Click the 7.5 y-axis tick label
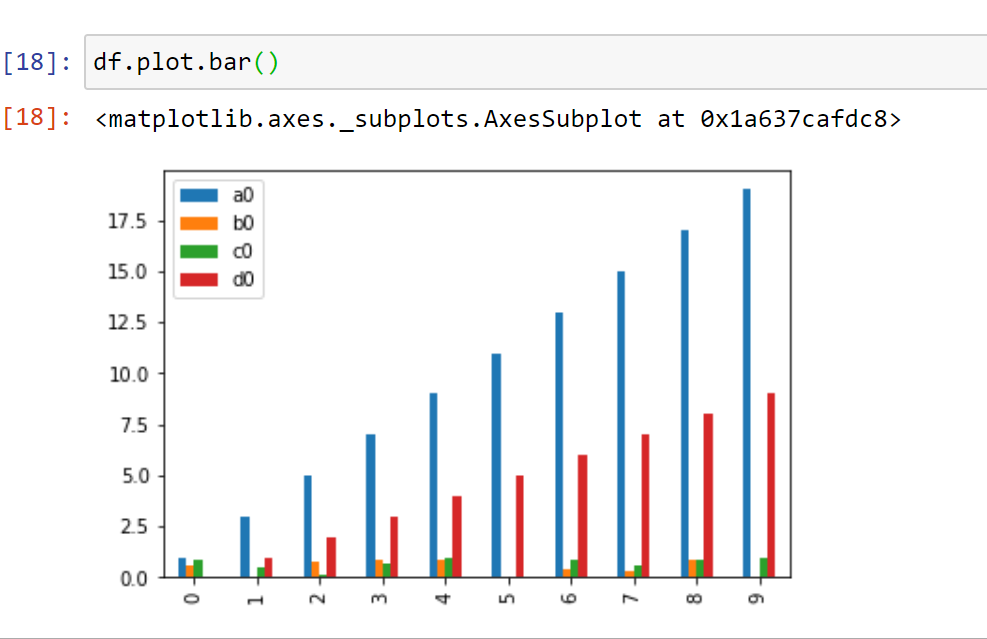987x639 pixels. tap(133, 425)
